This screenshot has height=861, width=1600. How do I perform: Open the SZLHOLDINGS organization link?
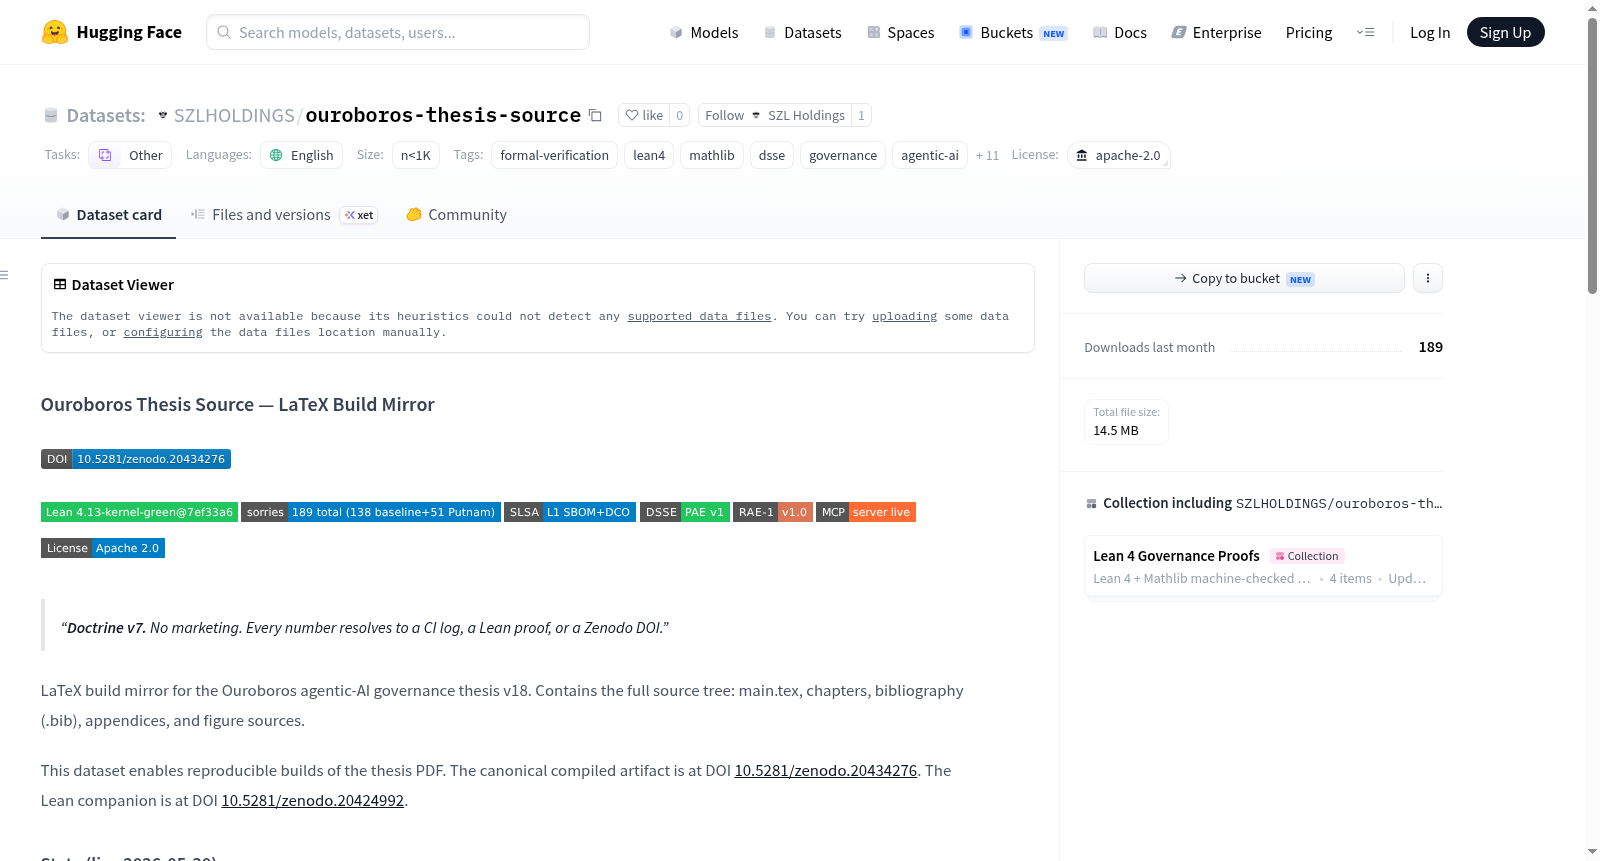pyautogui.click(x=234, y=115)
